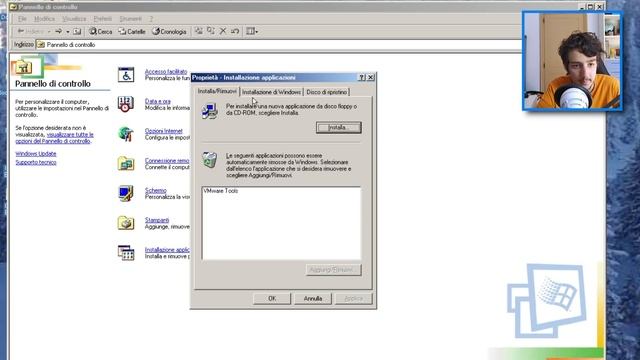Screen dimensions: 640x360
Task: Open the forward history dropdown arrow
Action: [x=68, y=31]
